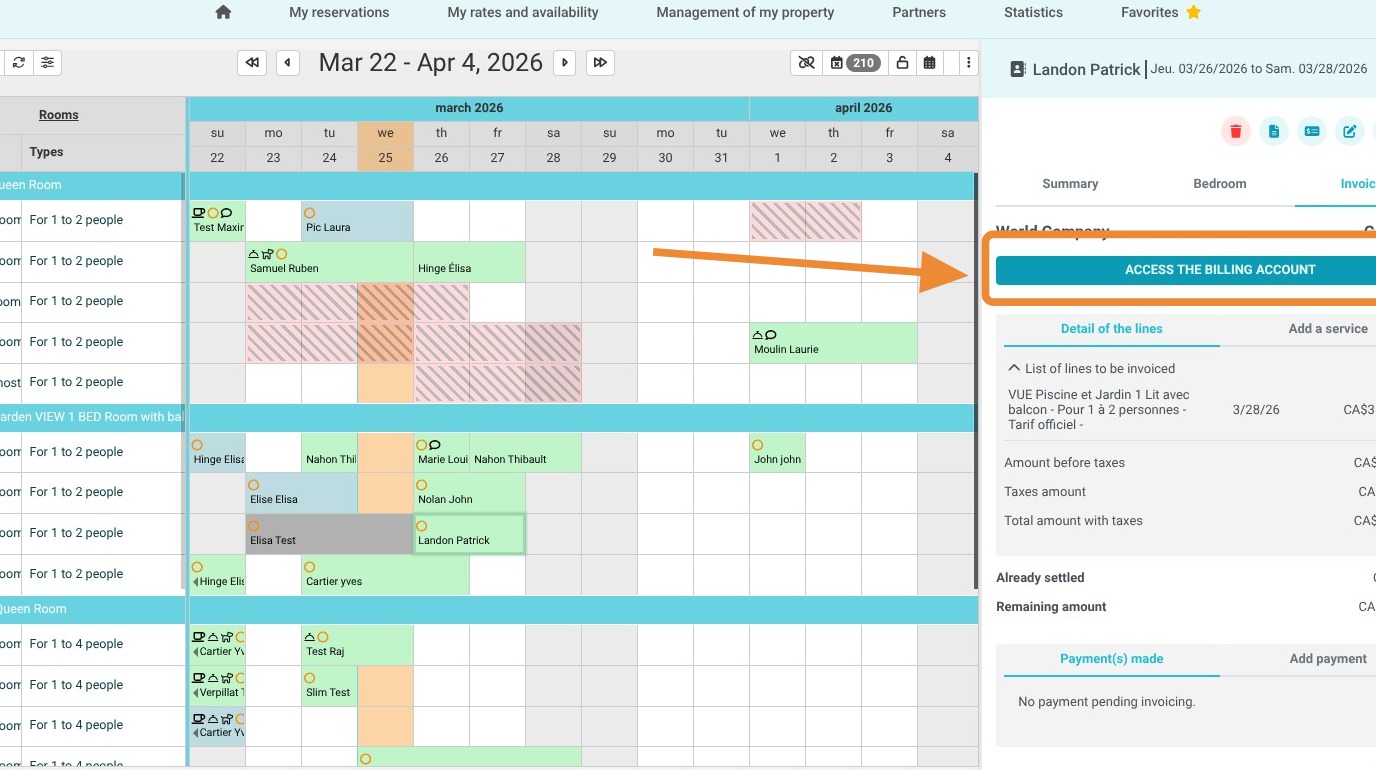The width and height of the screenshot is (1376, 770).
Task: Open the Samuel Ruben reservation
Action: (x=329, y=262)
